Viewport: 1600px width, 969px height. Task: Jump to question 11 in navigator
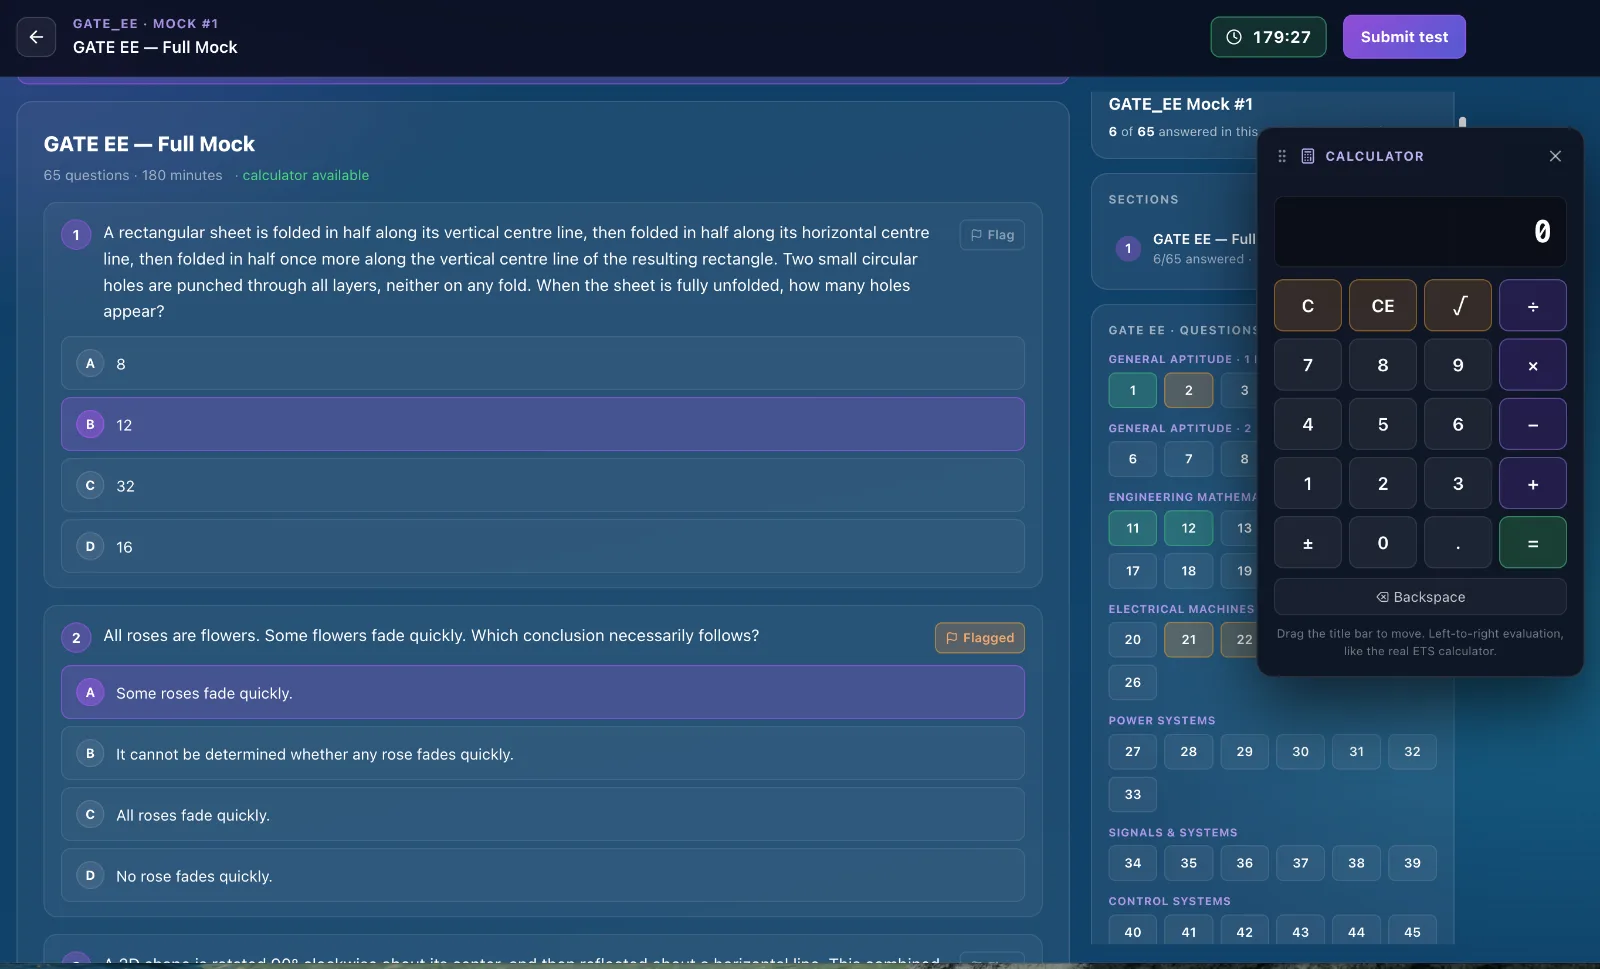(1133, 528)
